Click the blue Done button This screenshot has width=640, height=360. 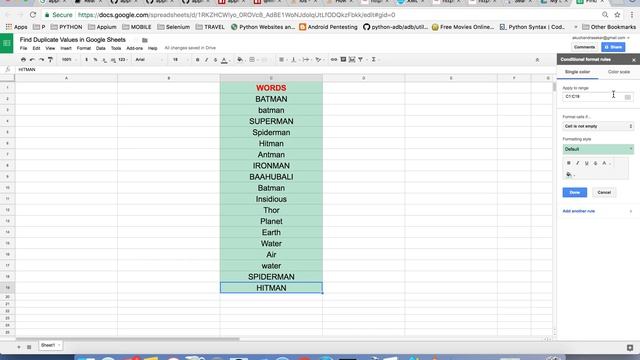coord(575,192)
